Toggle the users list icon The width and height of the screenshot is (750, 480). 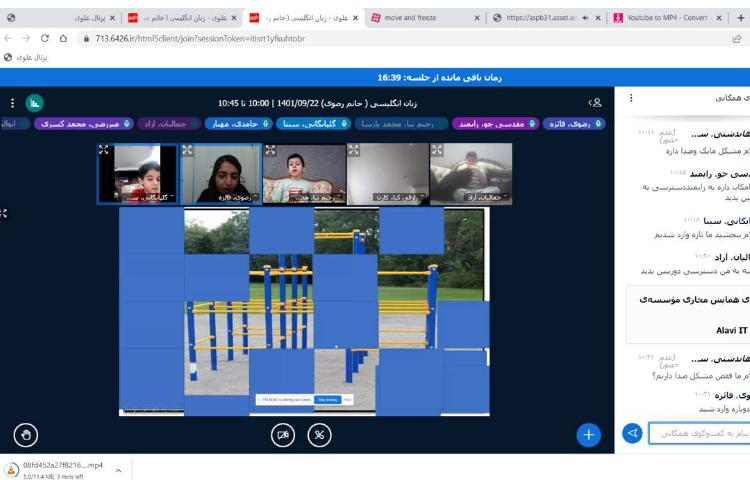click(596, 102)
